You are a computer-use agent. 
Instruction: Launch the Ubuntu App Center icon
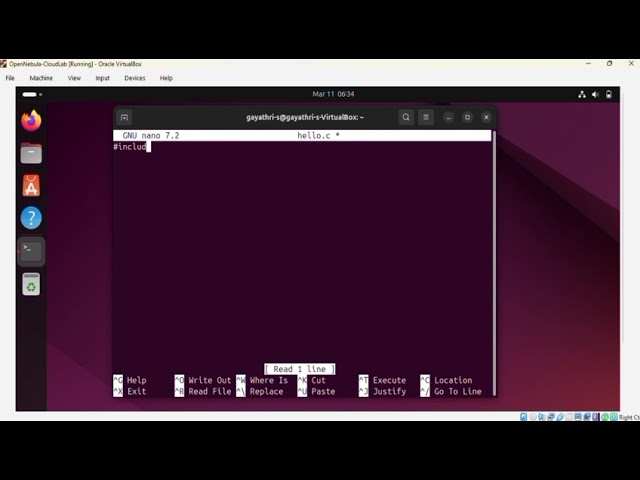tap(31, 185)
